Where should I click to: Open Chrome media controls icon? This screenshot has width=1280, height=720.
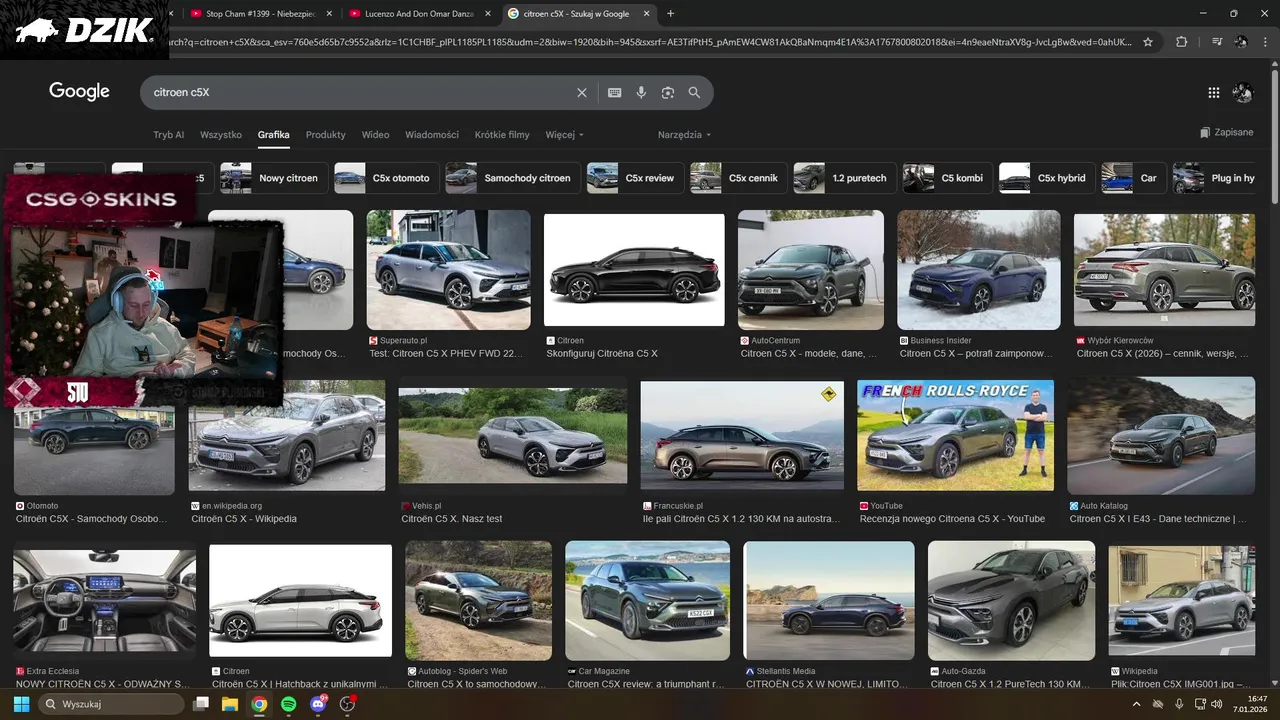click(x=1217, y=42)
